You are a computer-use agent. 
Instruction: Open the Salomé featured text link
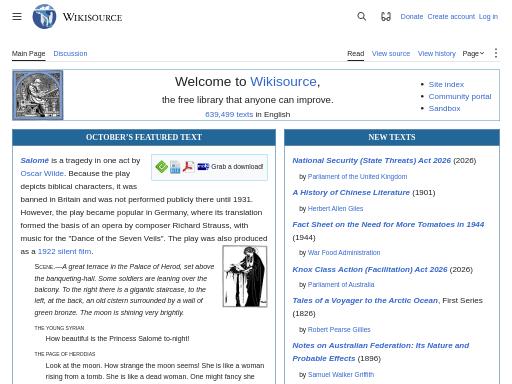[35, 160]
